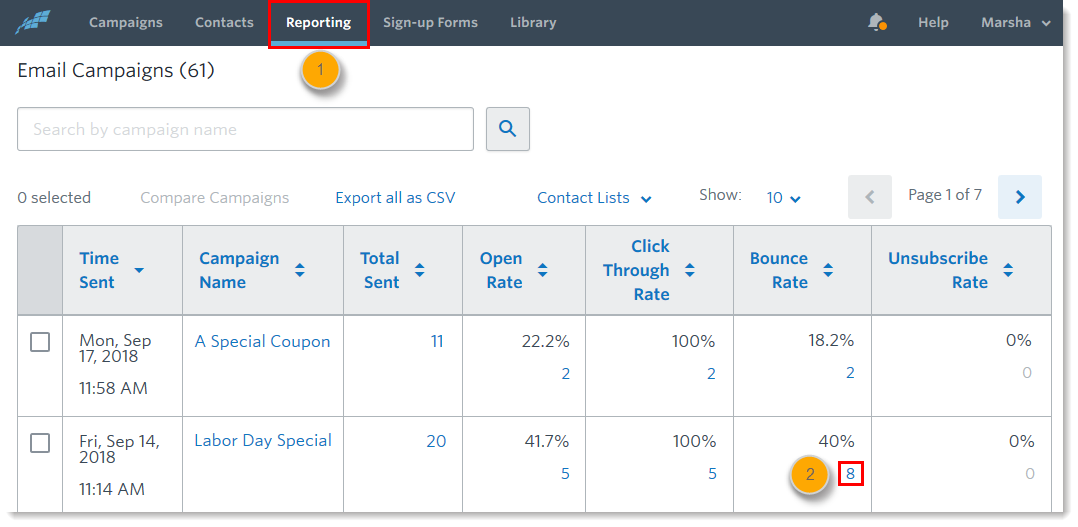Click the previous page arrow
Image resolution: width=1078 pixels, height=527 pixels.
[870, 197]
